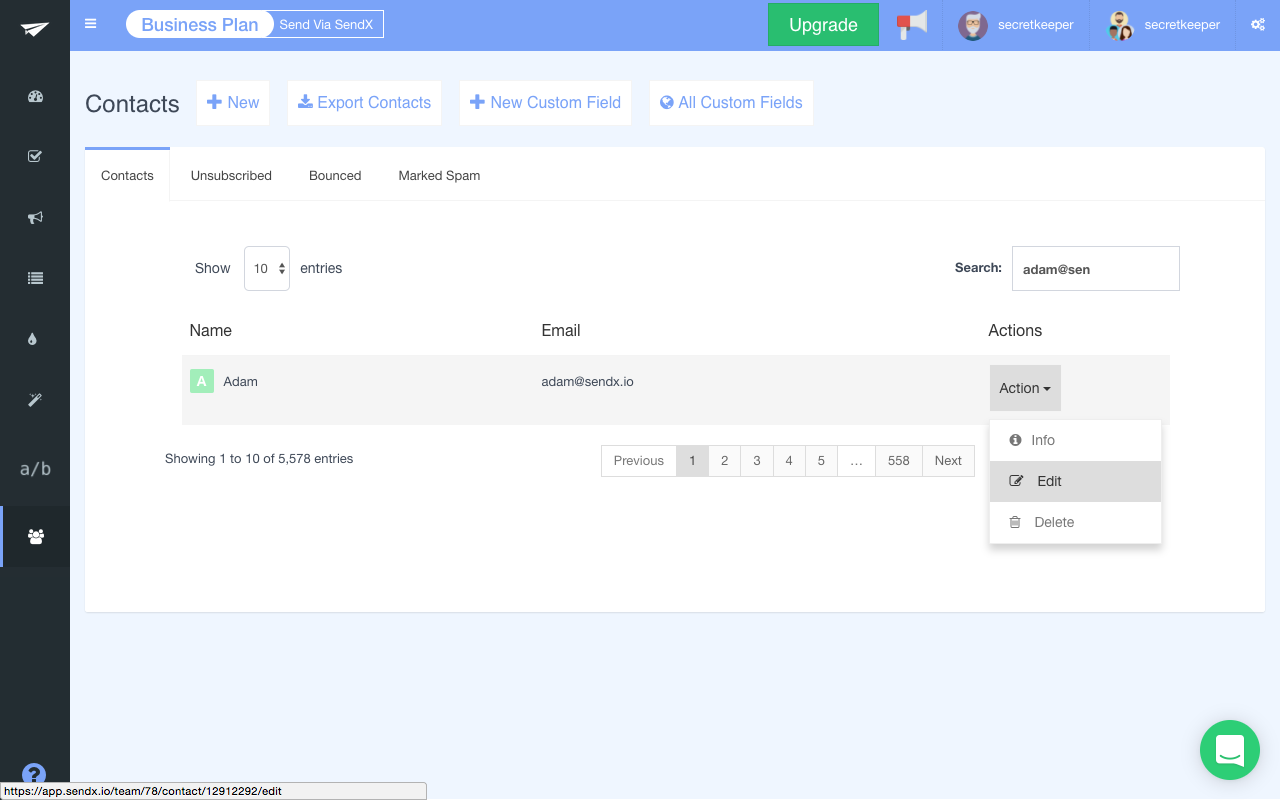Switch to the Unsubscribed tab
This screenshot has width=1280, height=800.
coord(231,175)
